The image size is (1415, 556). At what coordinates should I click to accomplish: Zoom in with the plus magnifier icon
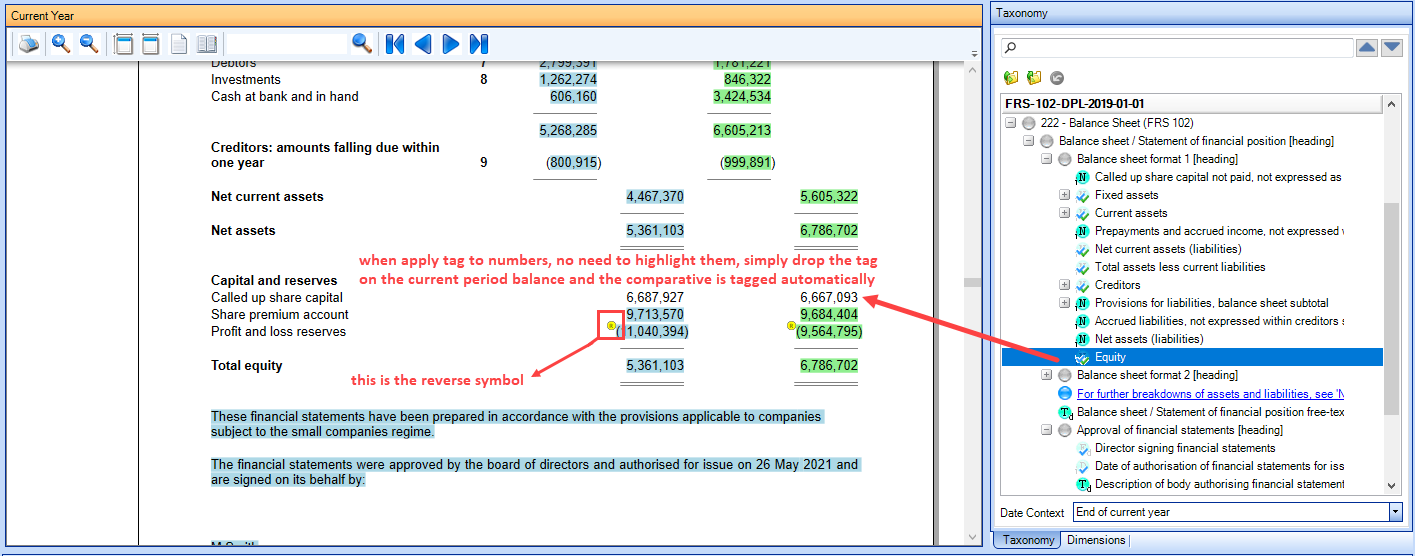(61, 43)
